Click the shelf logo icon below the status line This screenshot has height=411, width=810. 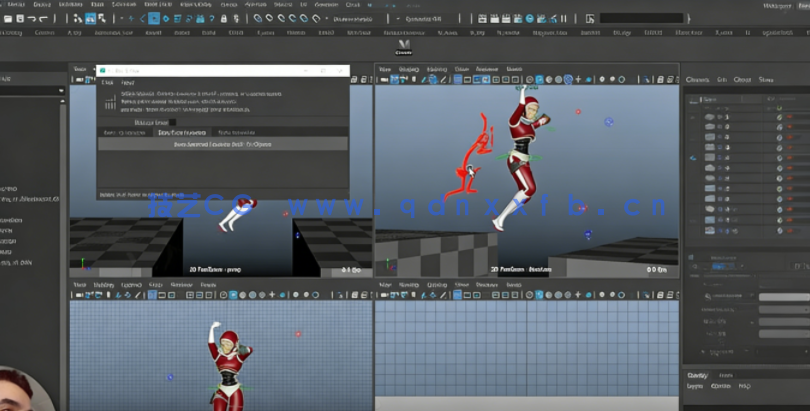[404, 46]
